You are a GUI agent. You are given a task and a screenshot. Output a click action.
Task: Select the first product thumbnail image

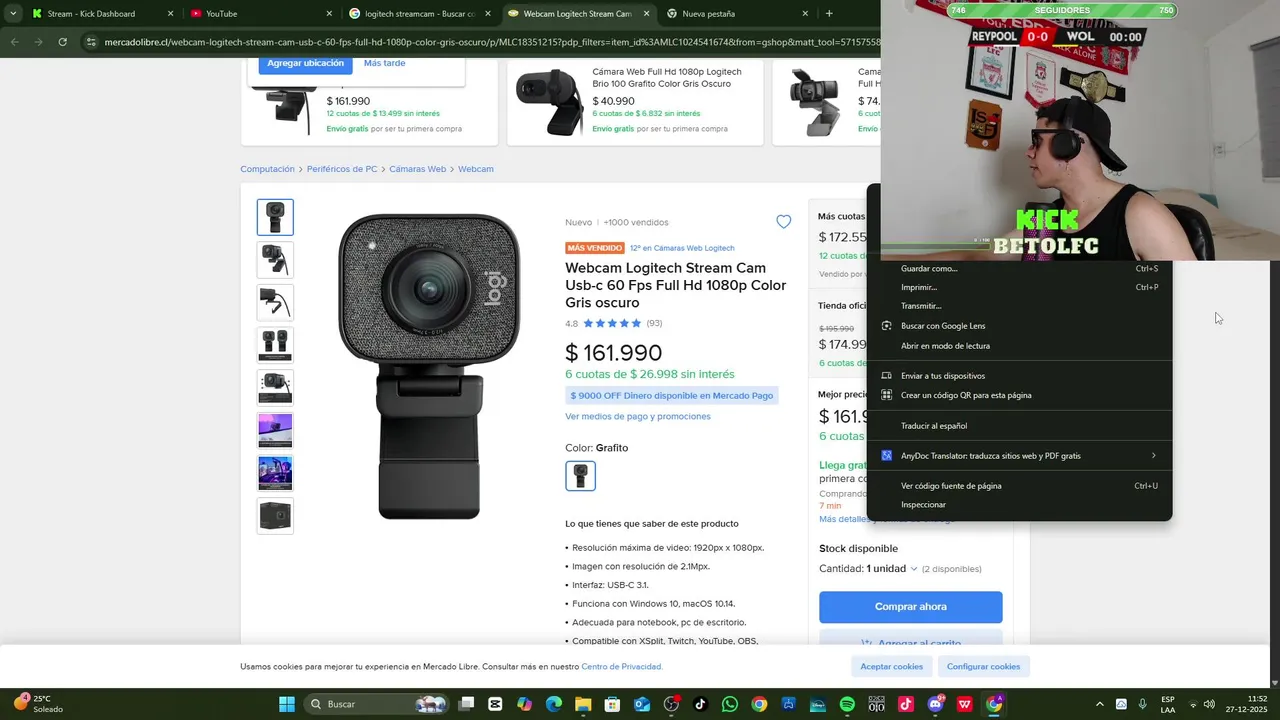(x=275, y=217)
